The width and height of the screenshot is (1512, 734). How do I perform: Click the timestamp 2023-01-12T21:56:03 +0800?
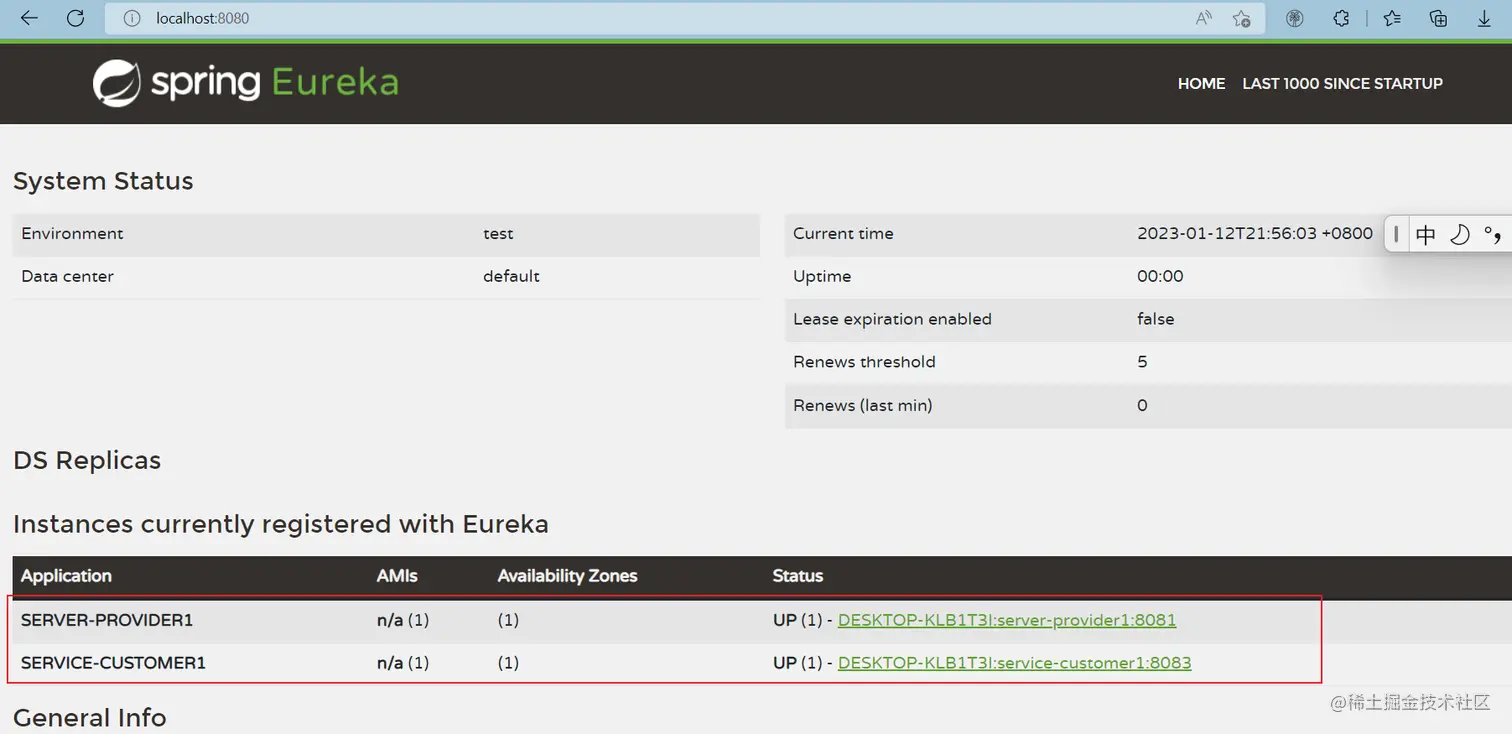1255,234
